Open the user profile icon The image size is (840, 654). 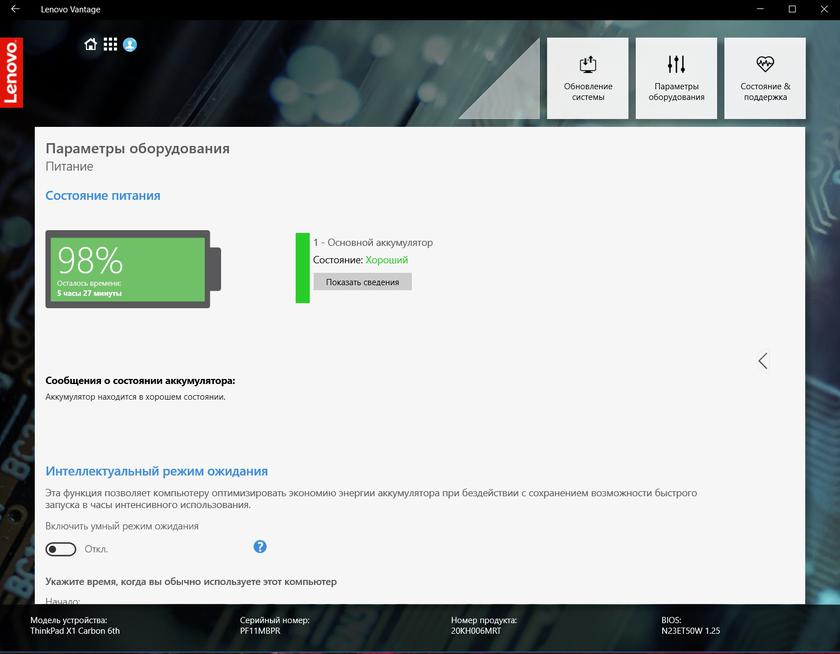click(130, 44)
